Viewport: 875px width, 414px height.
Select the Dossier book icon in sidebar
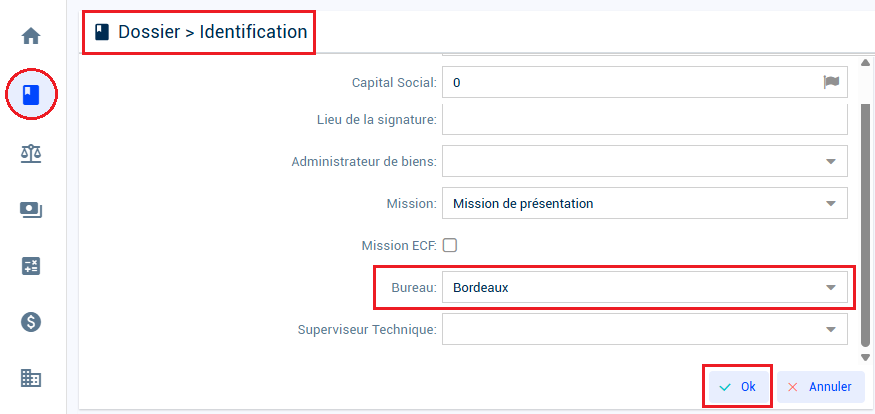[x=31, y=94]
